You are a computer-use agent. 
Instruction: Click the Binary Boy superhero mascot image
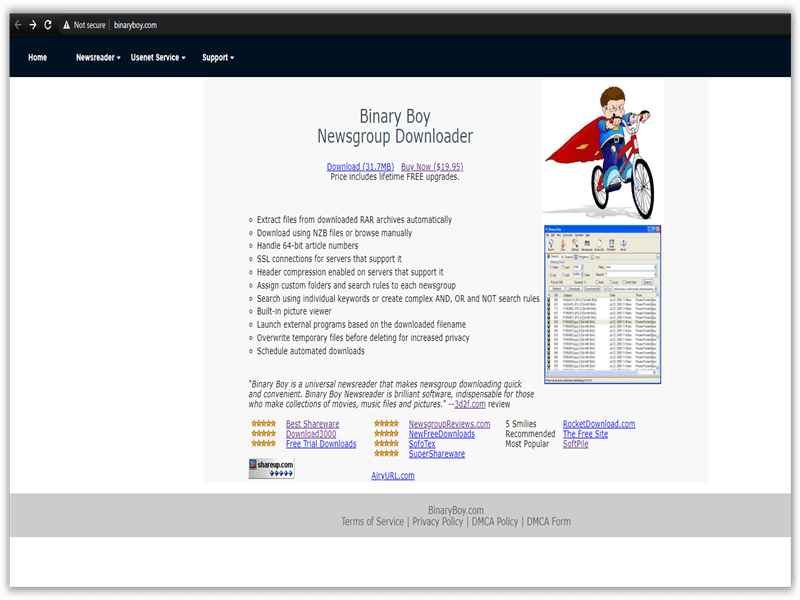(600, 150)
